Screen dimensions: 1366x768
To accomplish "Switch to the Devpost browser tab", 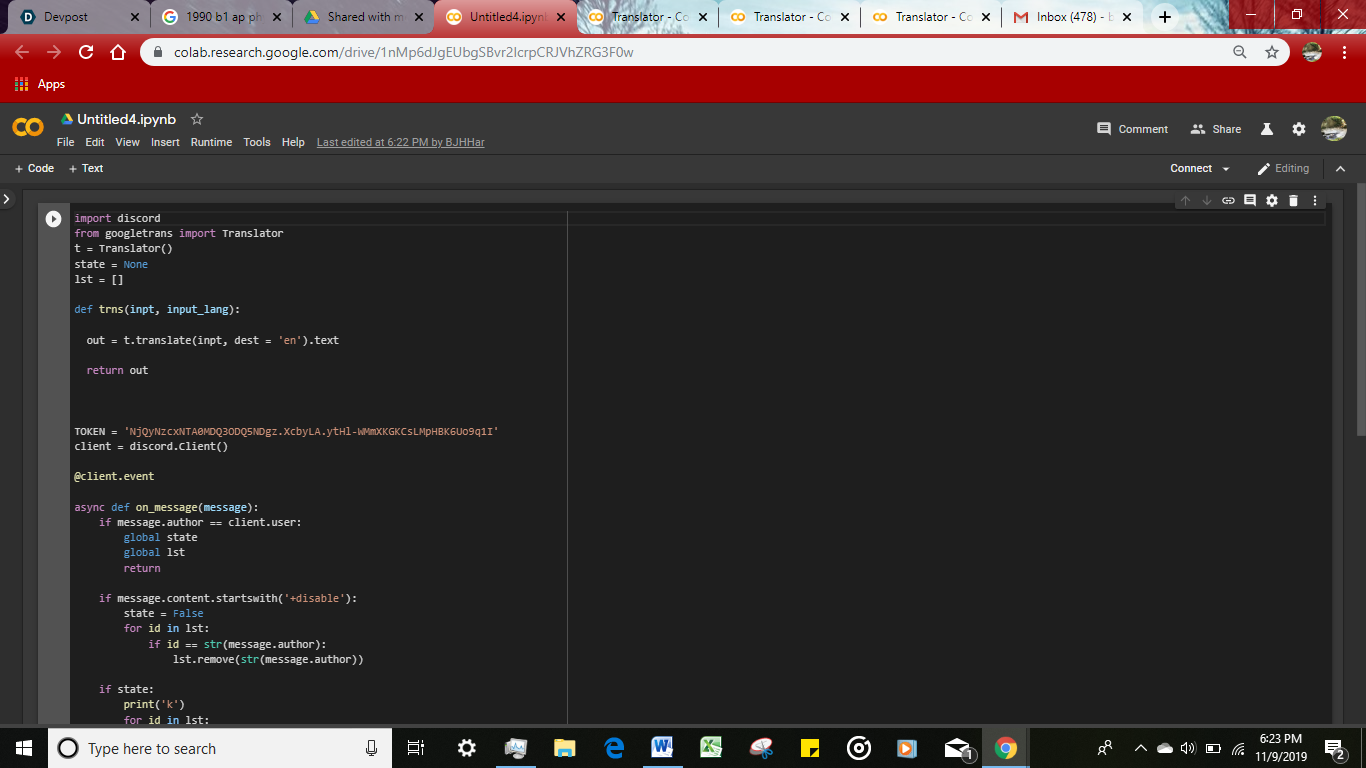I will (78, 17).
